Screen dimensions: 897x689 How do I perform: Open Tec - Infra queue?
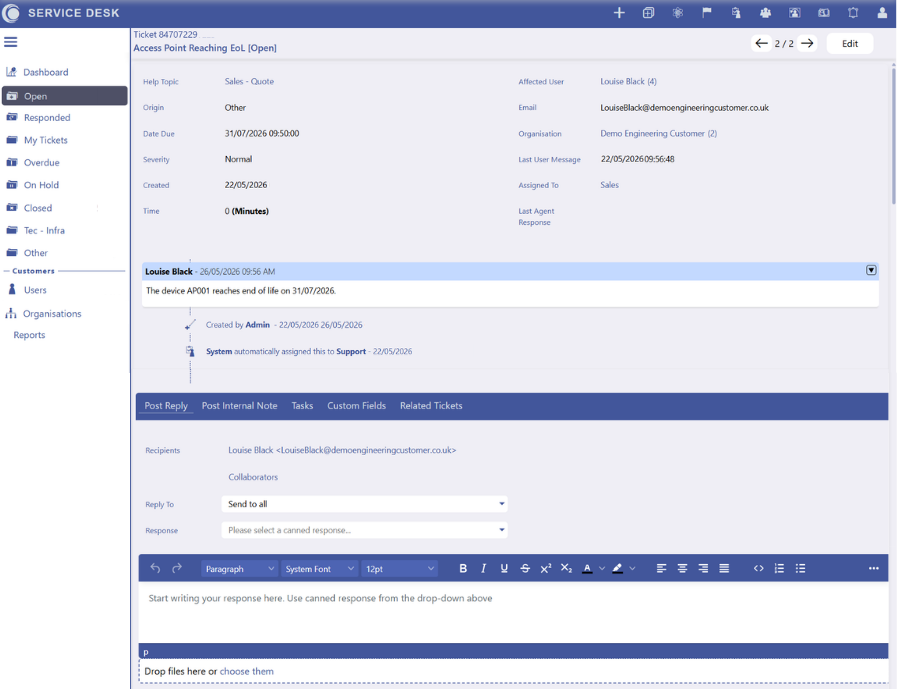coord(44,230)
